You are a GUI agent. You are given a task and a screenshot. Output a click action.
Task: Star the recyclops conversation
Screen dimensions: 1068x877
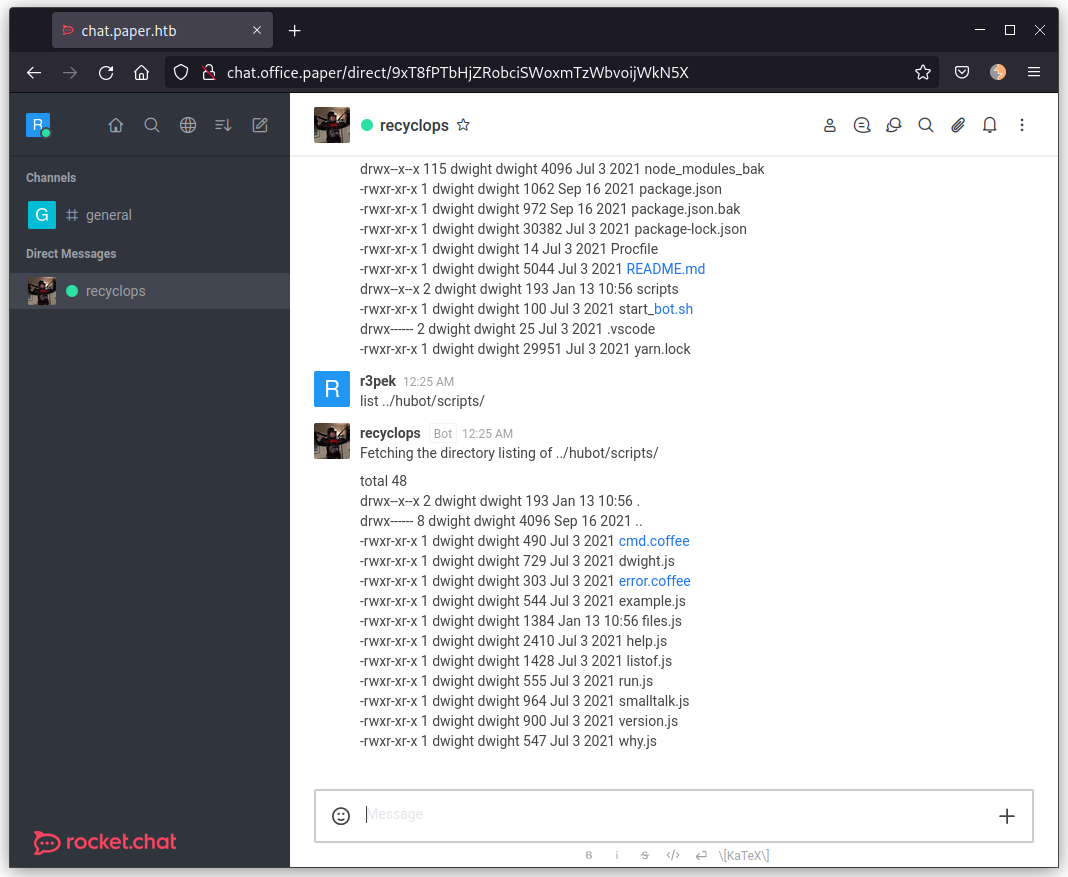click(463, 124)
